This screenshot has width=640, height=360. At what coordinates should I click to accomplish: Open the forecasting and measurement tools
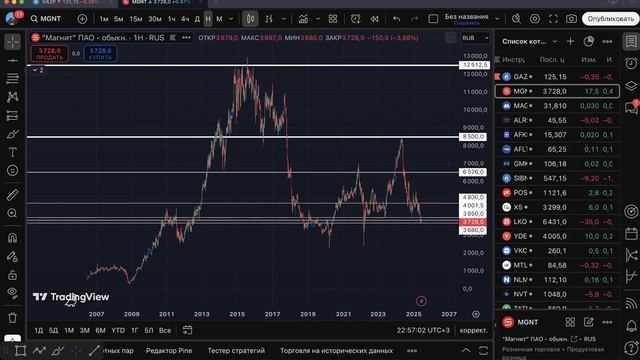(13, 116)
